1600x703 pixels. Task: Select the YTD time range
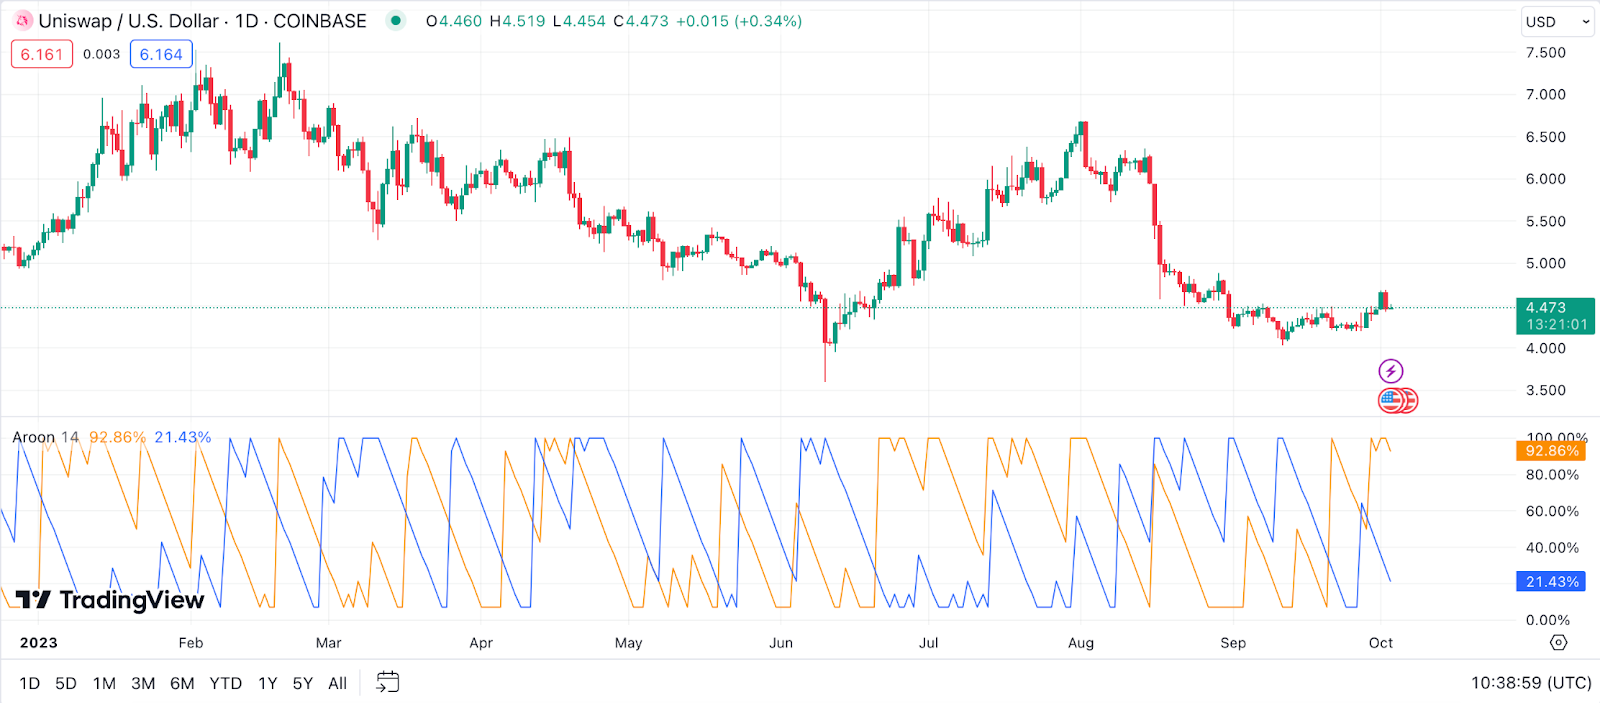click(225, 683)
